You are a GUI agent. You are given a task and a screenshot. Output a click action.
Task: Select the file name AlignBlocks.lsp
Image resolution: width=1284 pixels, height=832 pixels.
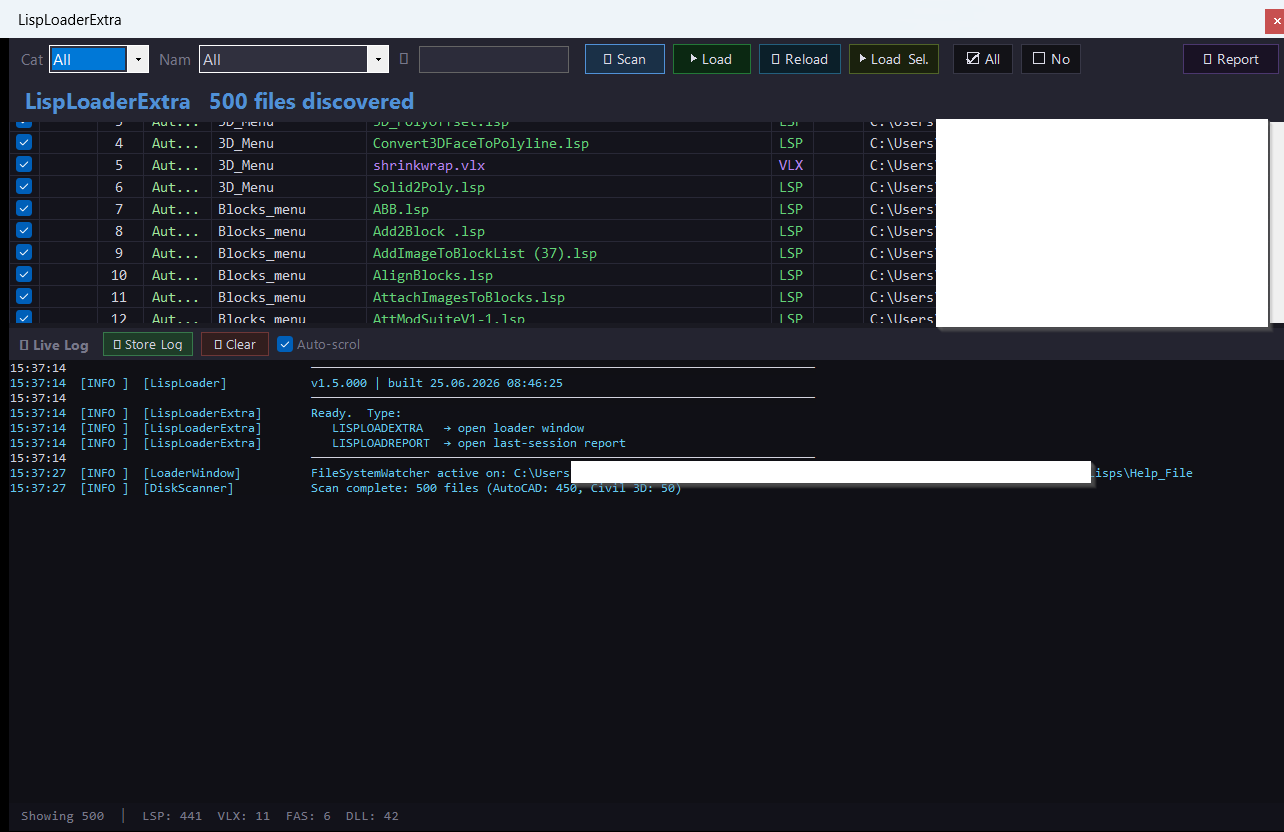(x=433, y=275)
